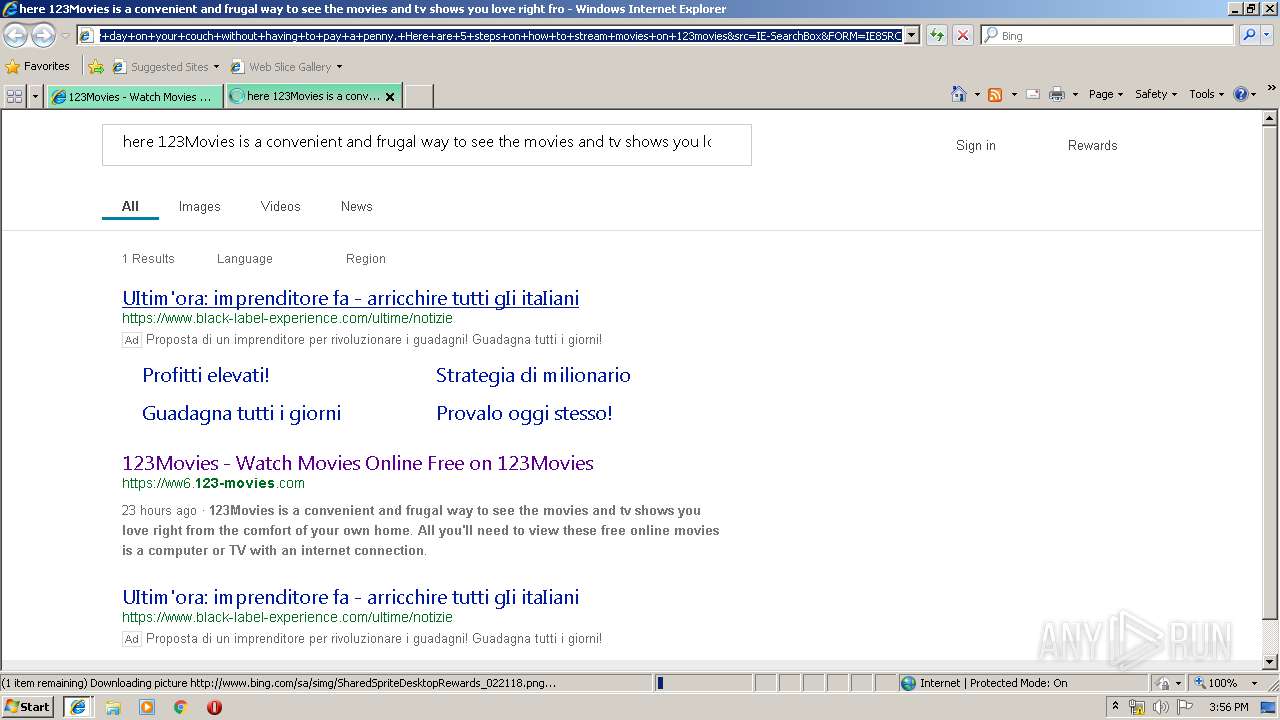Expand the Suggested Sites dropdown
This screenshot has width=1280, height=720.
[216, 67]
